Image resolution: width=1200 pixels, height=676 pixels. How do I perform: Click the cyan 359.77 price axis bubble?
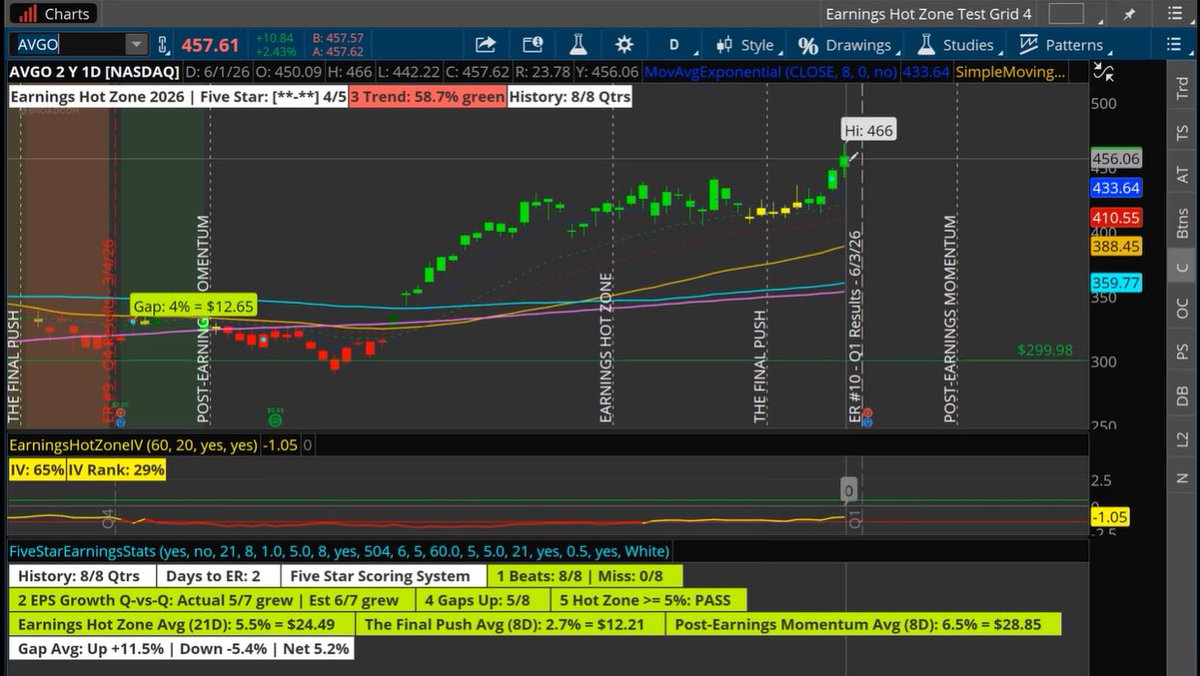(x=1117, y=283)
